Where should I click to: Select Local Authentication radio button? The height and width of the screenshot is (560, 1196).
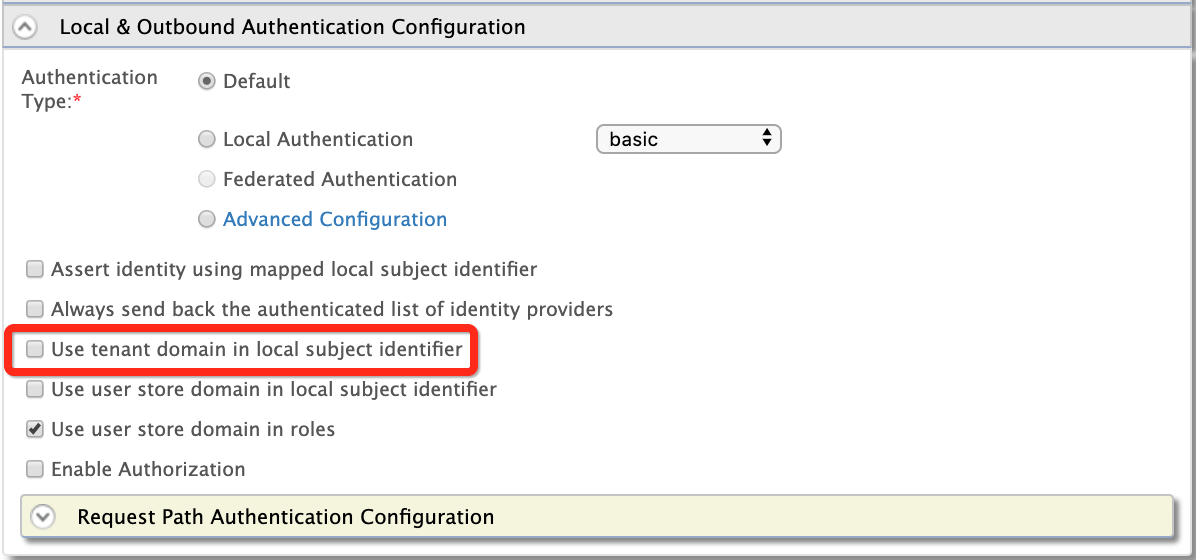[x=207, y=140]
